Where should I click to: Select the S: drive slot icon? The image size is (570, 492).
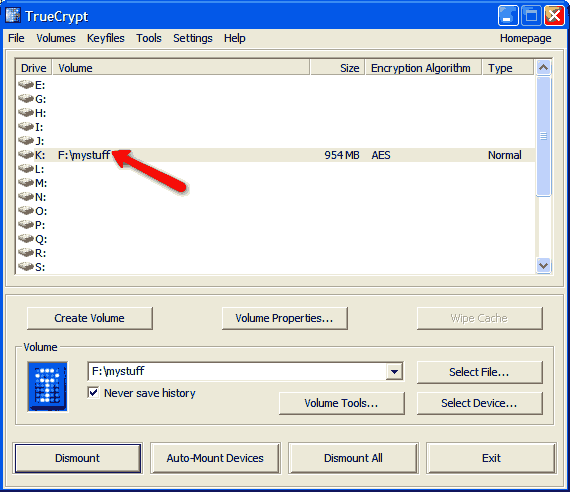(26, 267)
